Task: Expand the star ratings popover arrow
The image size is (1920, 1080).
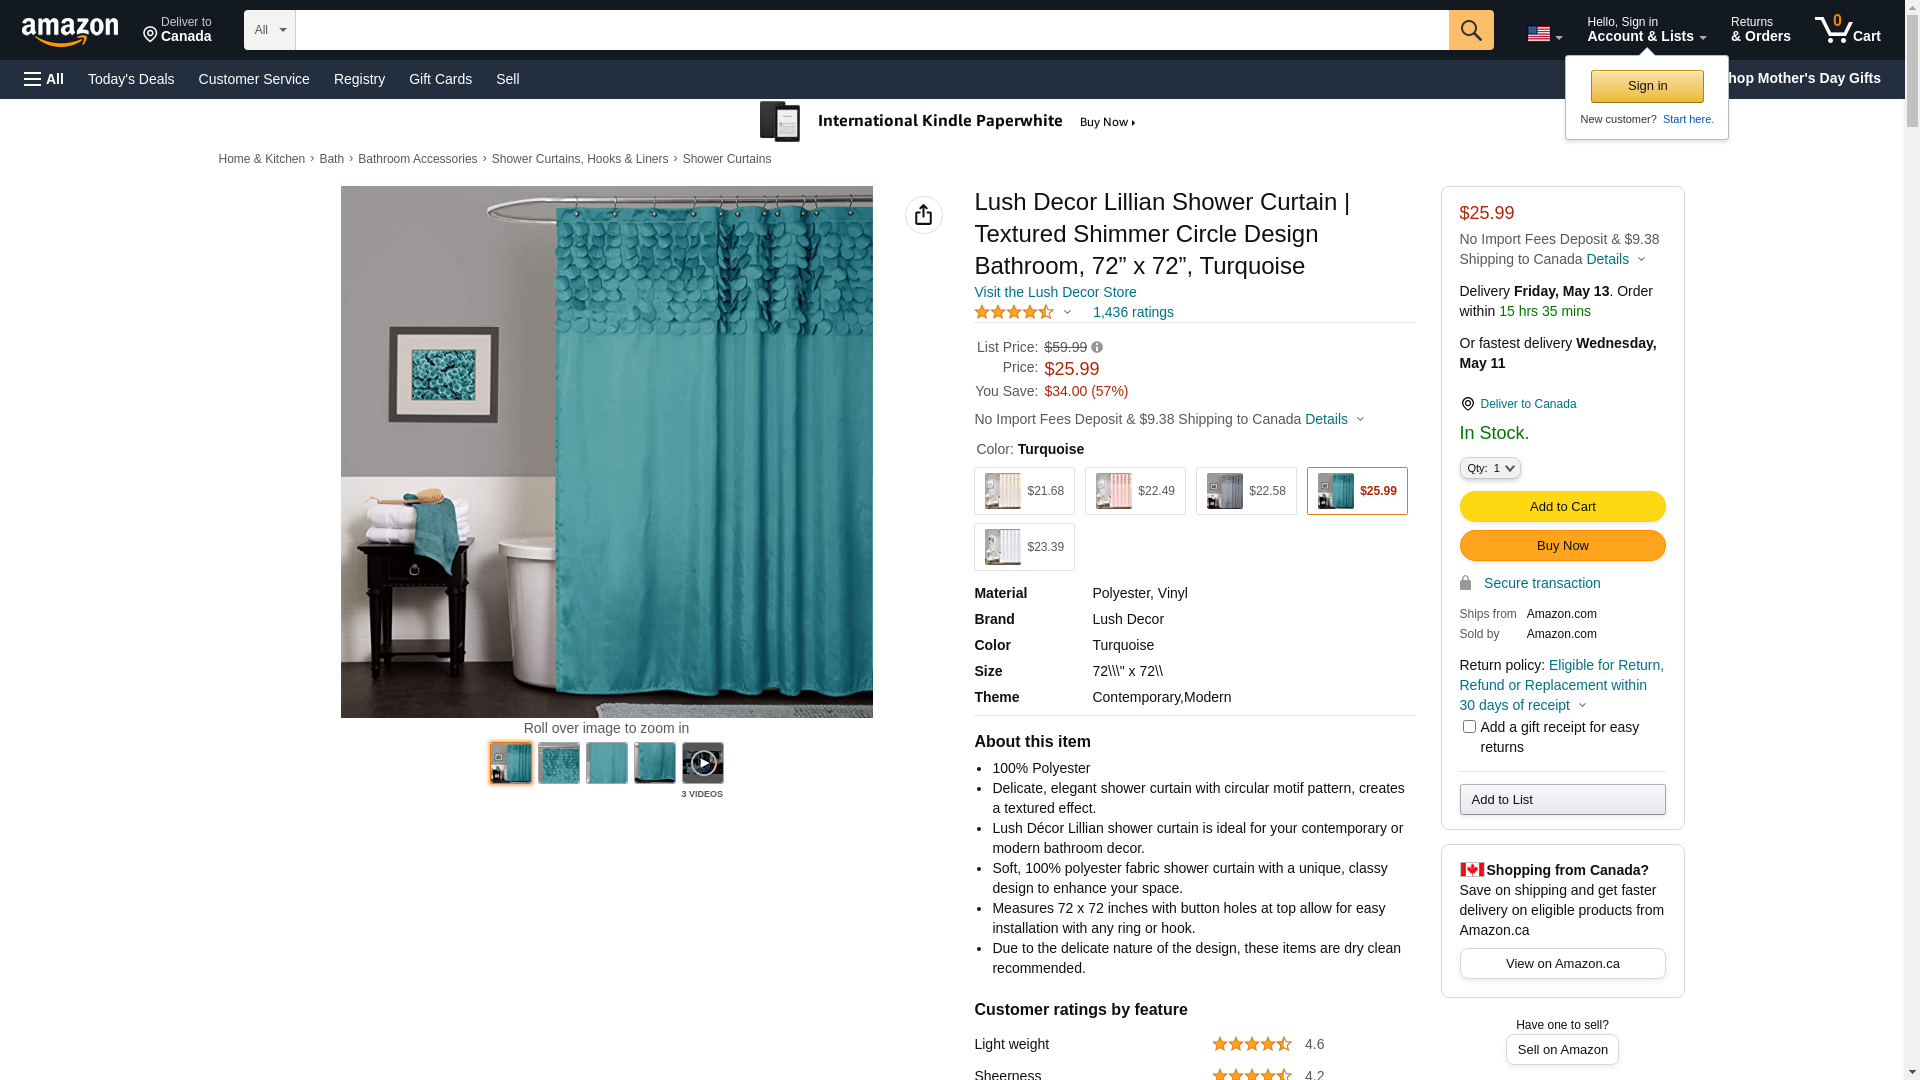Action: (x=1067, y=313)
